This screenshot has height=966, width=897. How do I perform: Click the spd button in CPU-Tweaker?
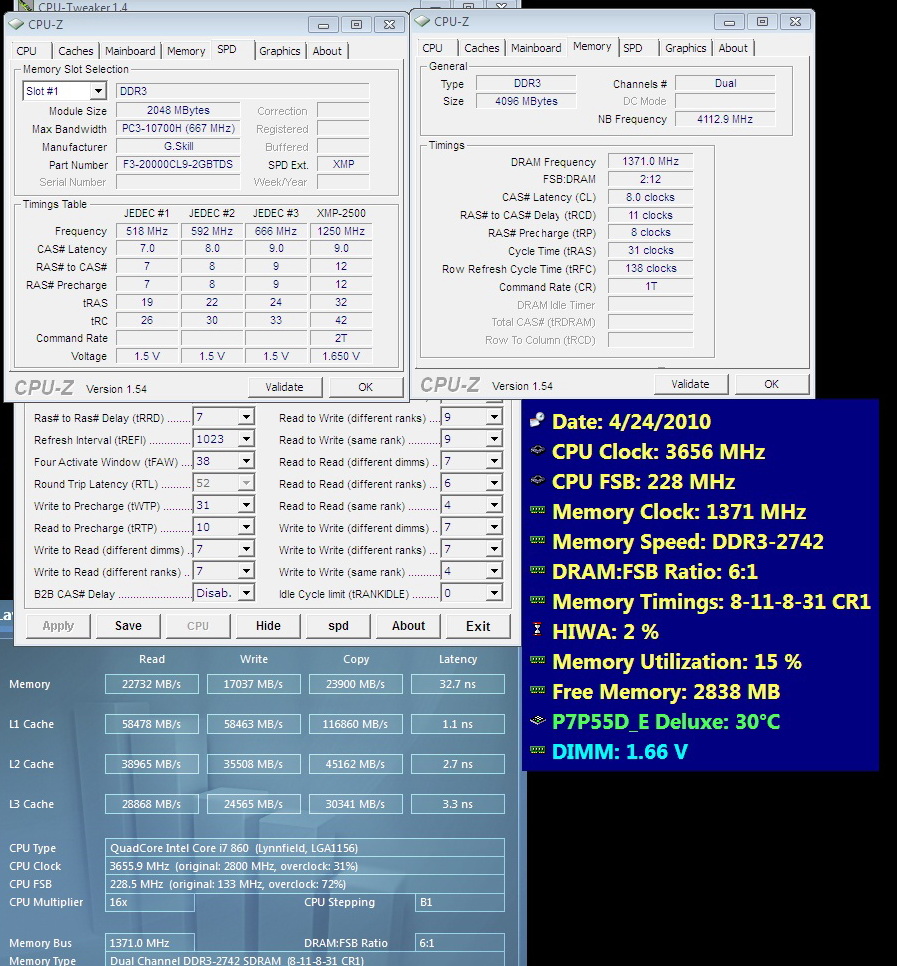point(338,626)
